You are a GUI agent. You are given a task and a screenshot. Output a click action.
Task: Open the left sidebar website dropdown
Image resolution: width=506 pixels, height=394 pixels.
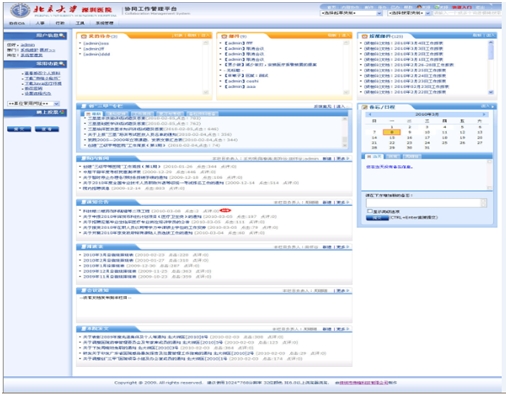pos(33,104)
